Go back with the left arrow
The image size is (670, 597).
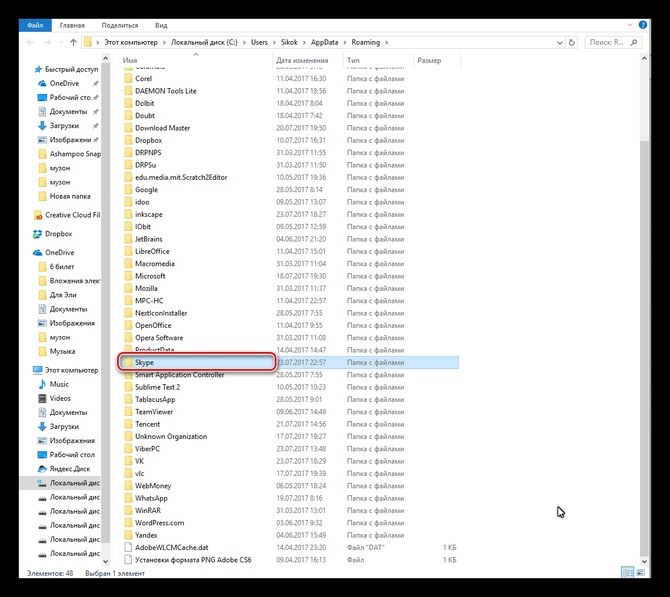pyautogui.click(x=30, y=42)
